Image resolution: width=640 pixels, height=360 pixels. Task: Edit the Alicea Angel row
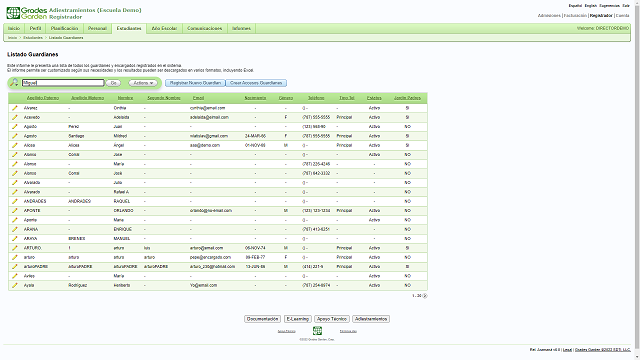[x=15, y=145]
